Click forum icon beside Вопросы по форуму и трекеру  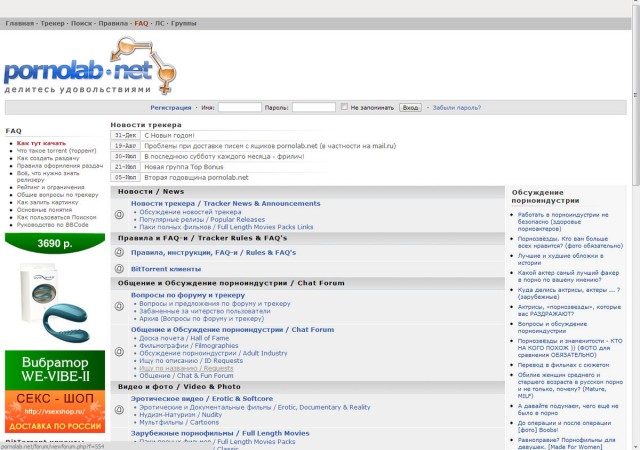(119, 306)
